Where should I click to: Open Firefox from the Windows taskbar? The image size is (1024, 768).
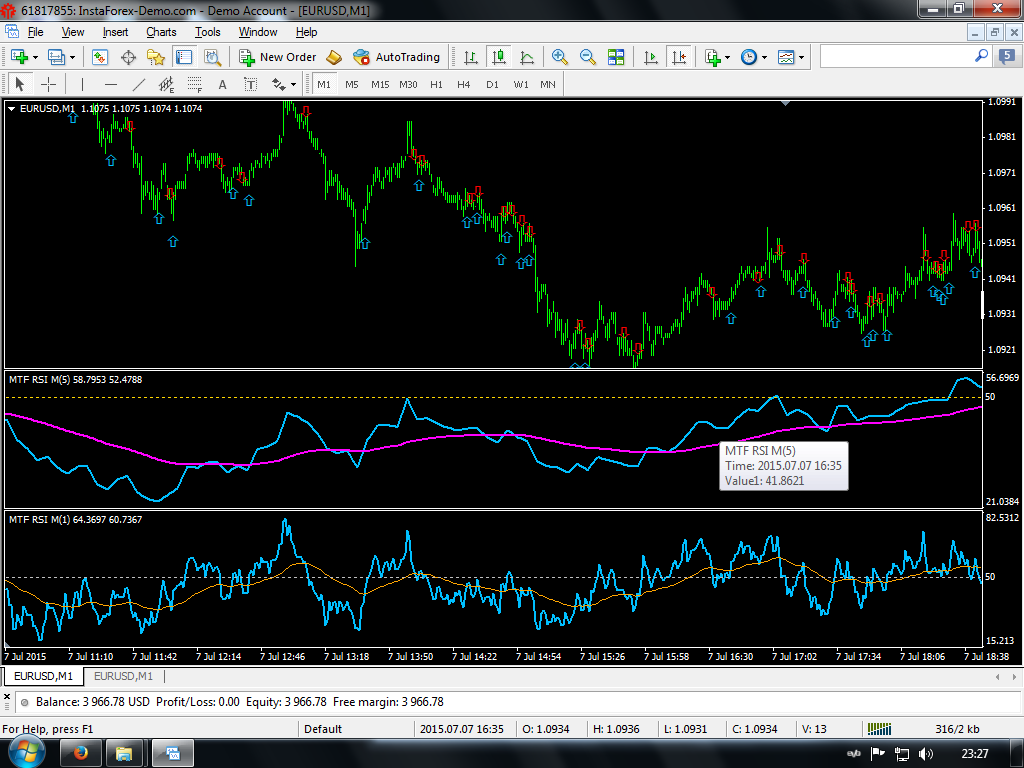coord(80,751)
